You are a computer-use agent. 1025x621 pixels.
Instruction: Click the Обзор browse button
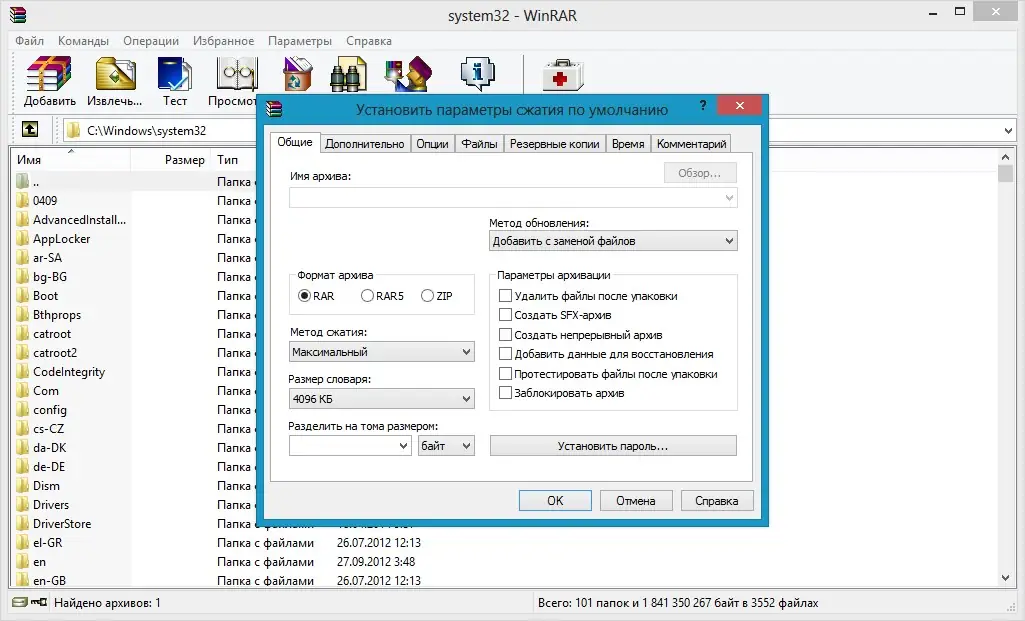(699, 173)
